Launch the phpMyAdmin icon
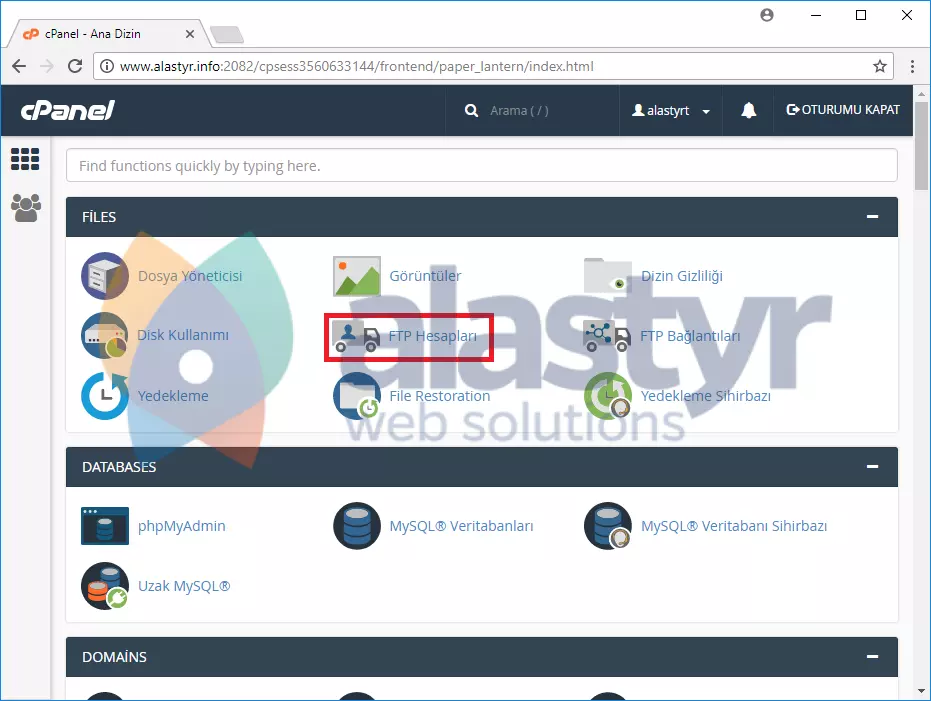Viewport: 931px width, 701px height. 105,526
